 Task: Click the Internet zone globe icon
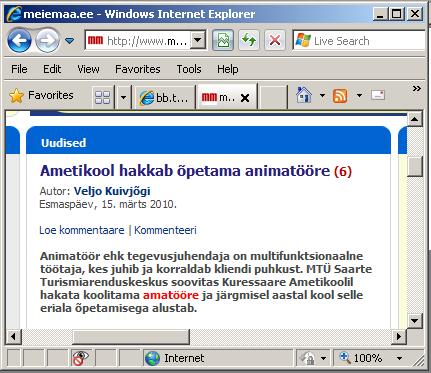(x=152, y=358)
